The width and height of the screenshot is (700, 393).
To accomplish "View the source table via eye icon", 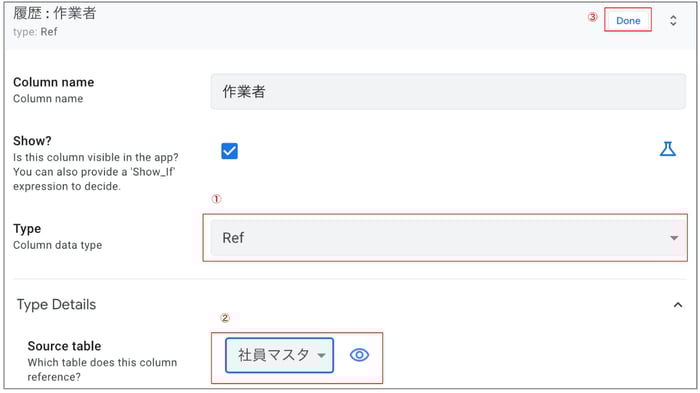I will tap(359, 355).
